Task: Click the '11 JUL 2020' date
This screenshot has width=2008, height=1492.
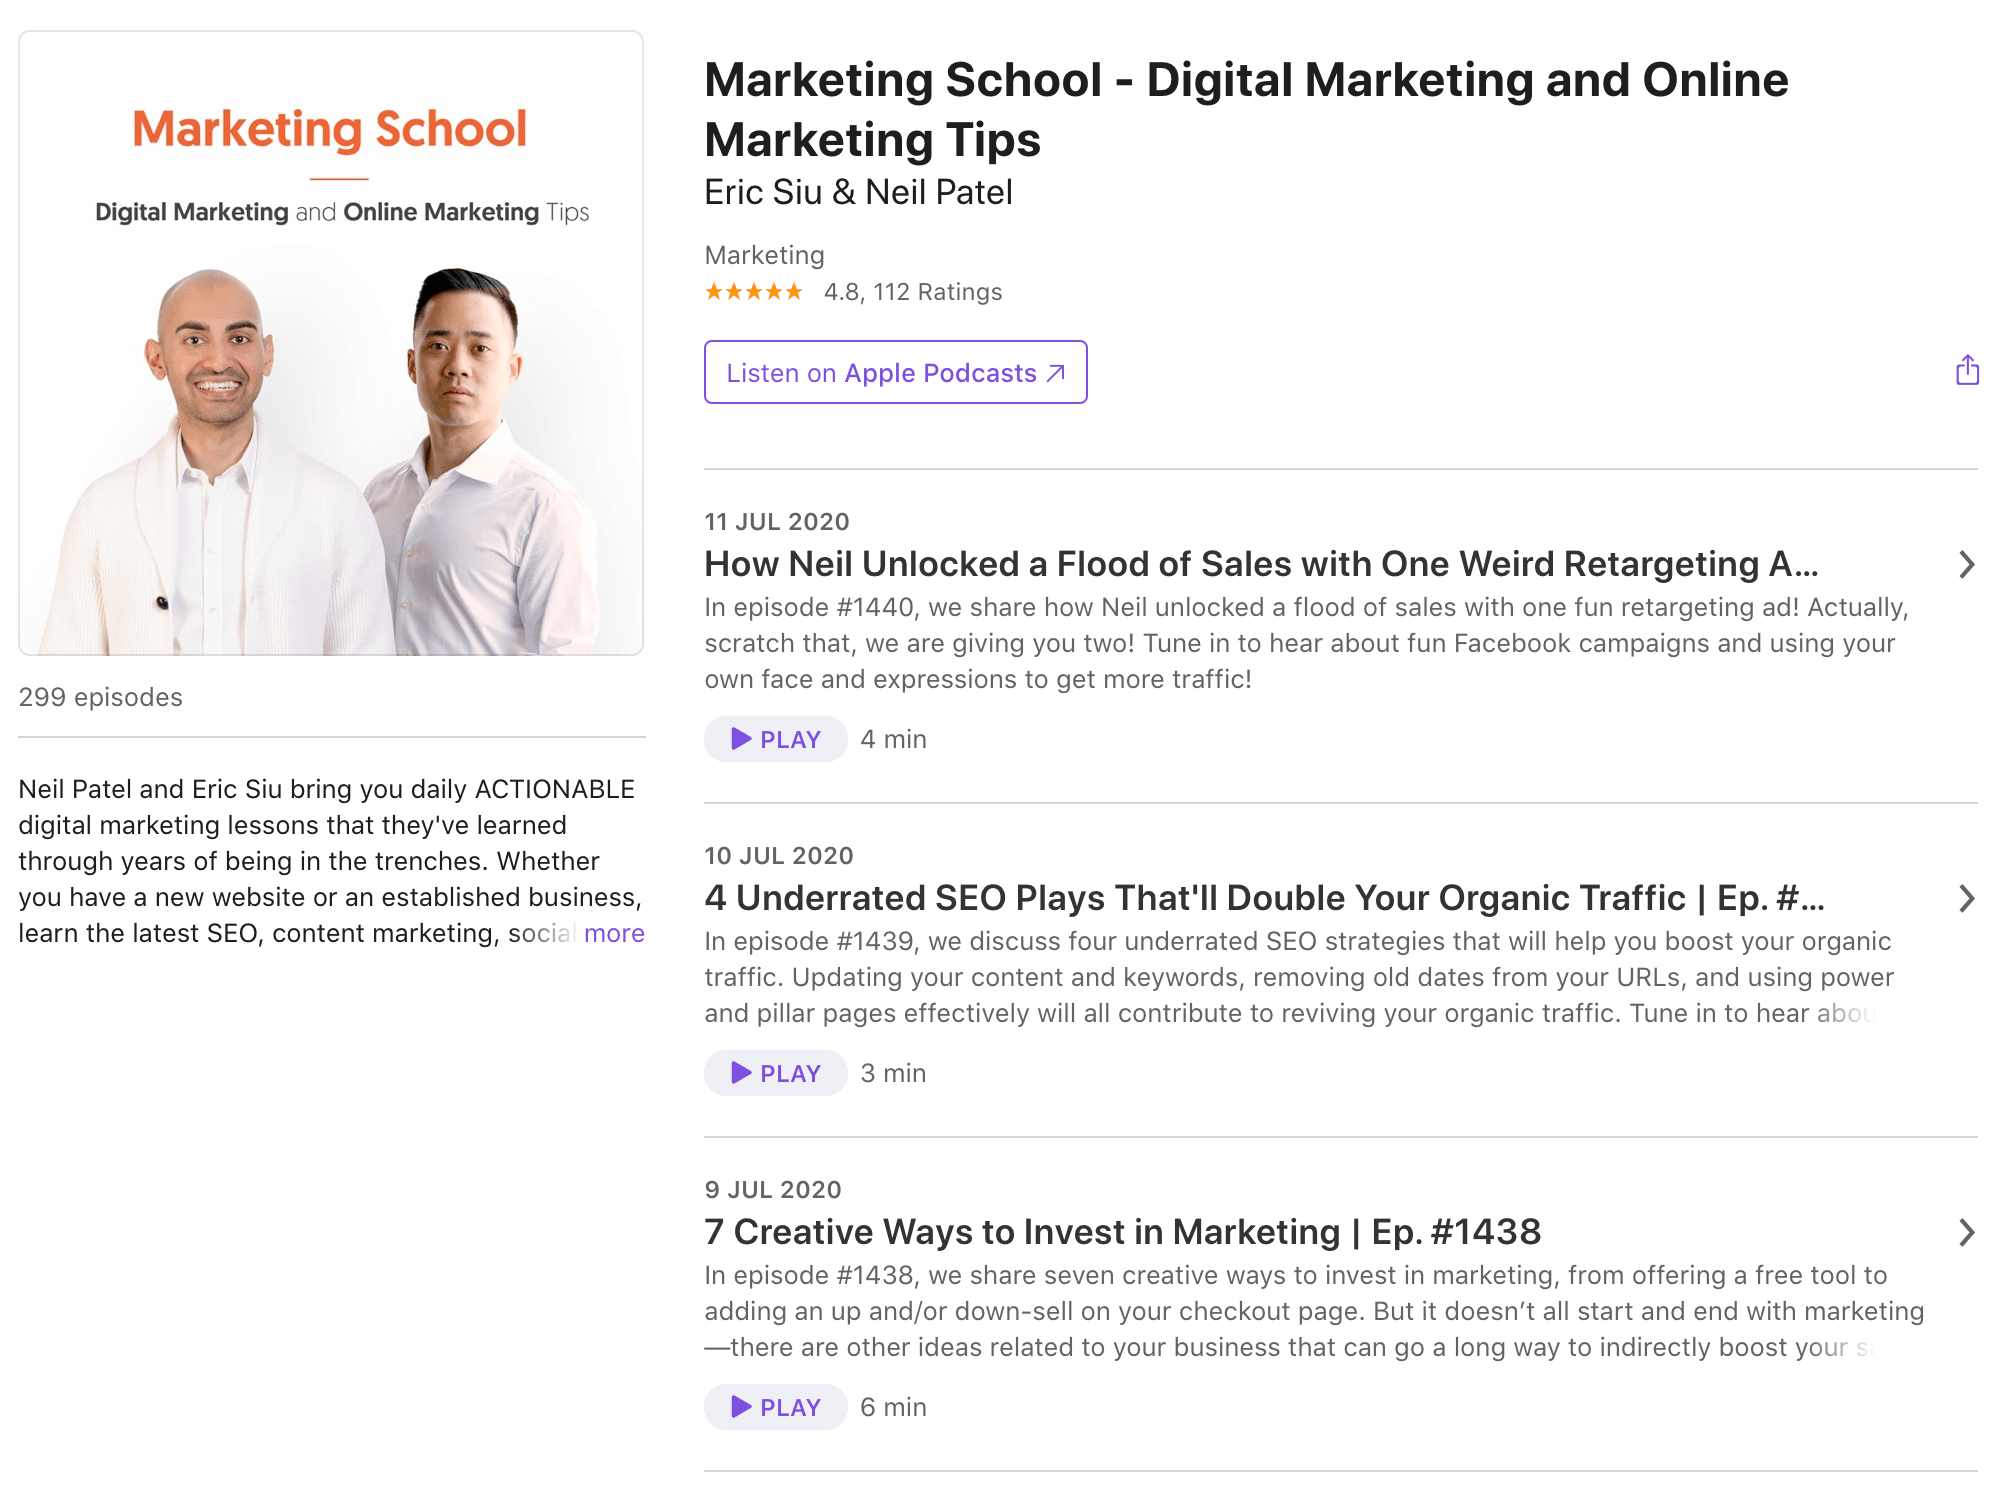Action: click(776, 522)
